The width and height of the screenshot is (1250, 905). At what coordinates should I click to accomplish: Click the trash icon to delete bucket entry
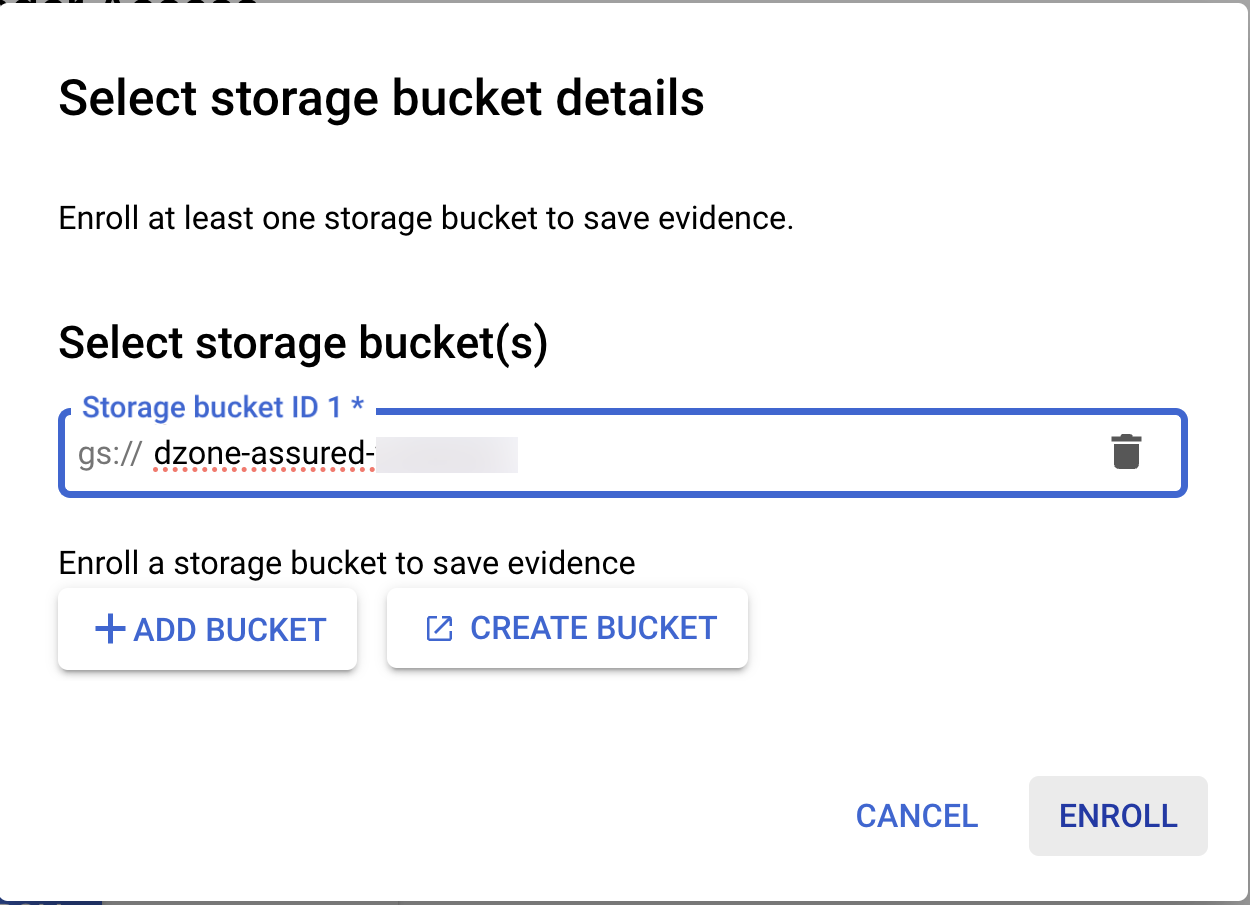coord(1126,452)
